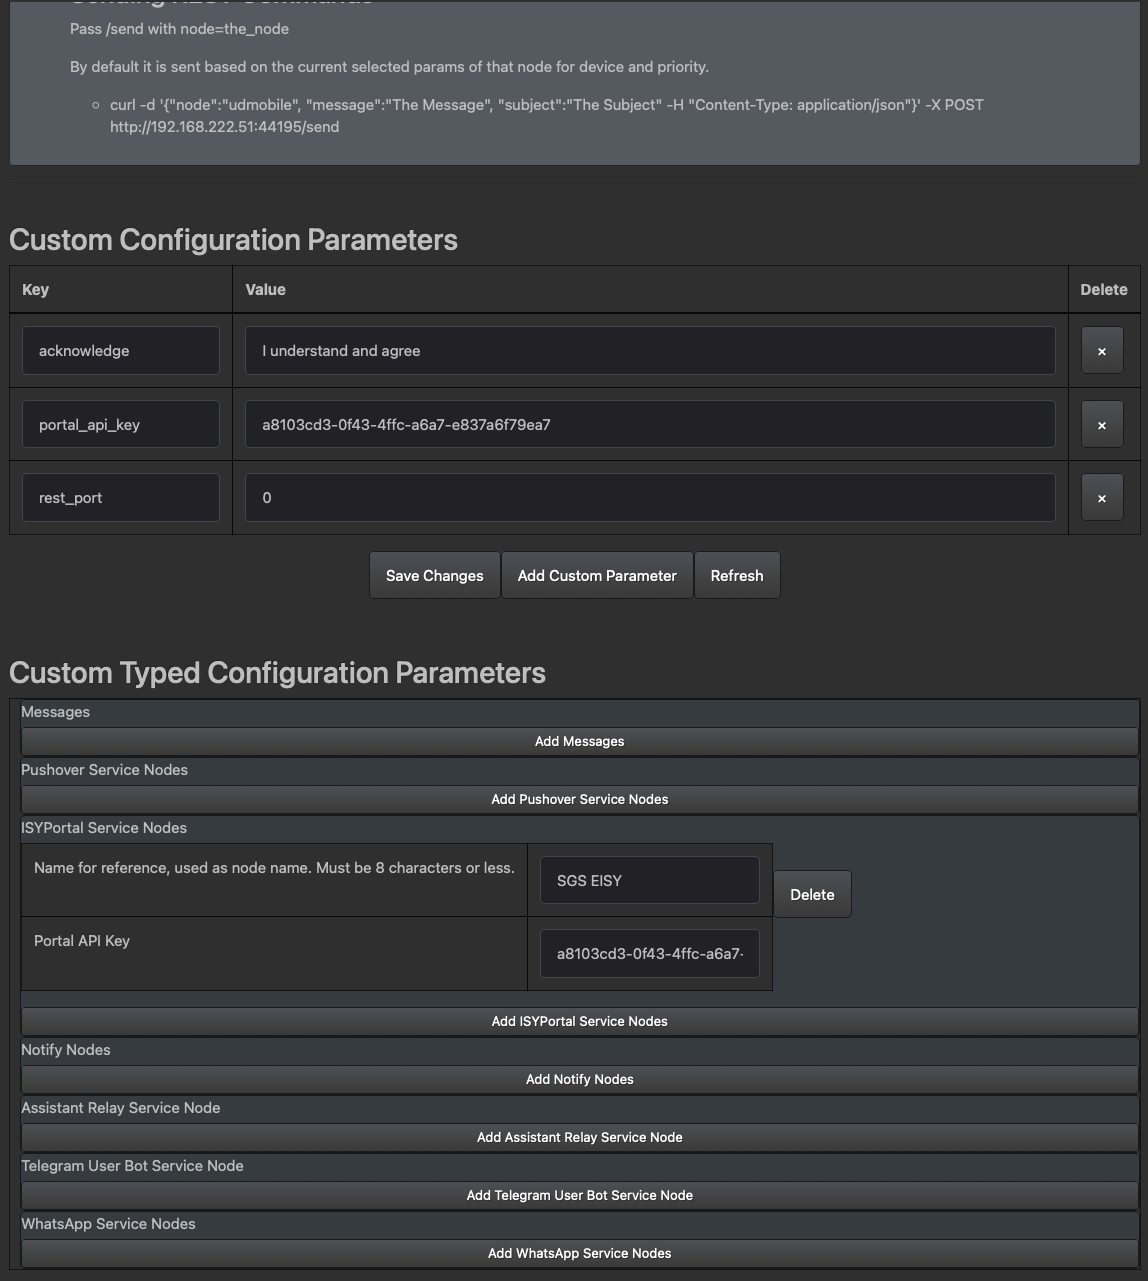1148x1281 pixels.
Task: Click the Key column header
Action: pyautogui.click(x=36, y=290)
